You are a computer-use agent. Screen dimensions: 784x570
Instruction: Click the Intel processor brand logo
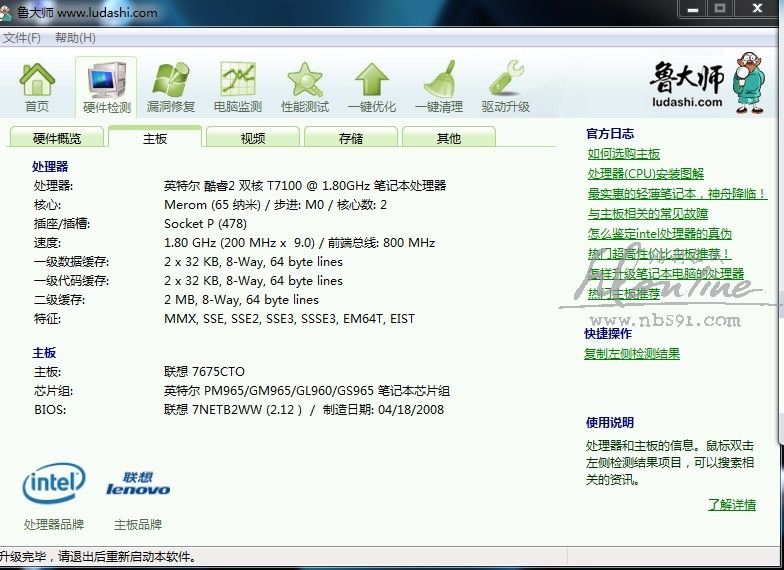point(54,483)
